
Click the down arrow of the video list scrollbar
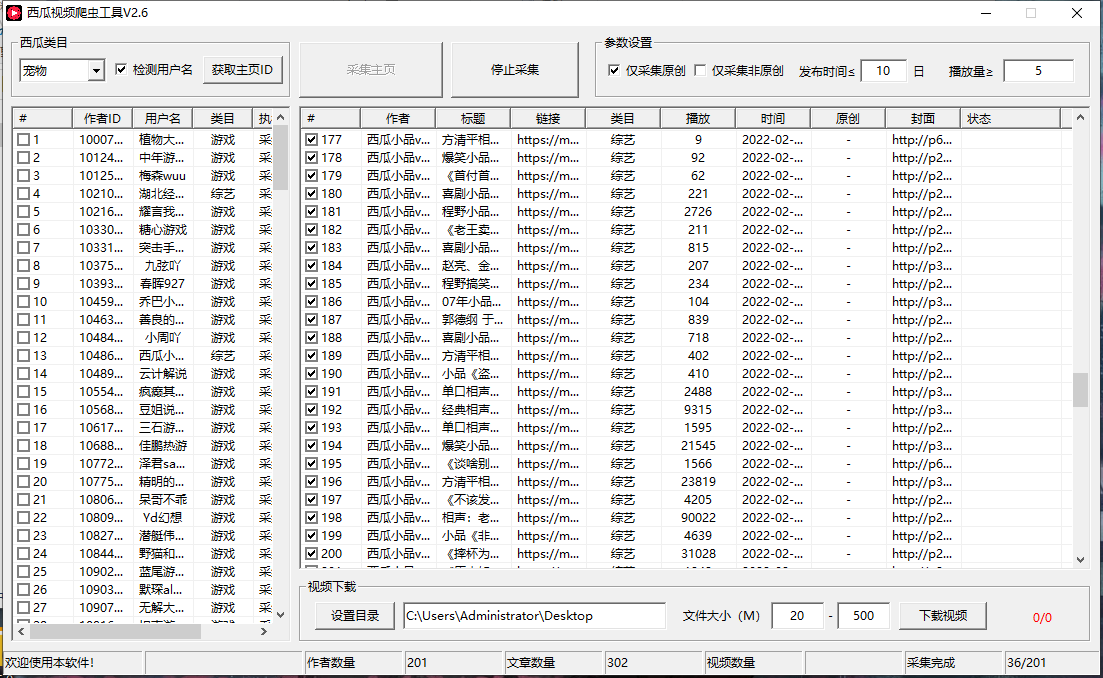pos(1081,562)
